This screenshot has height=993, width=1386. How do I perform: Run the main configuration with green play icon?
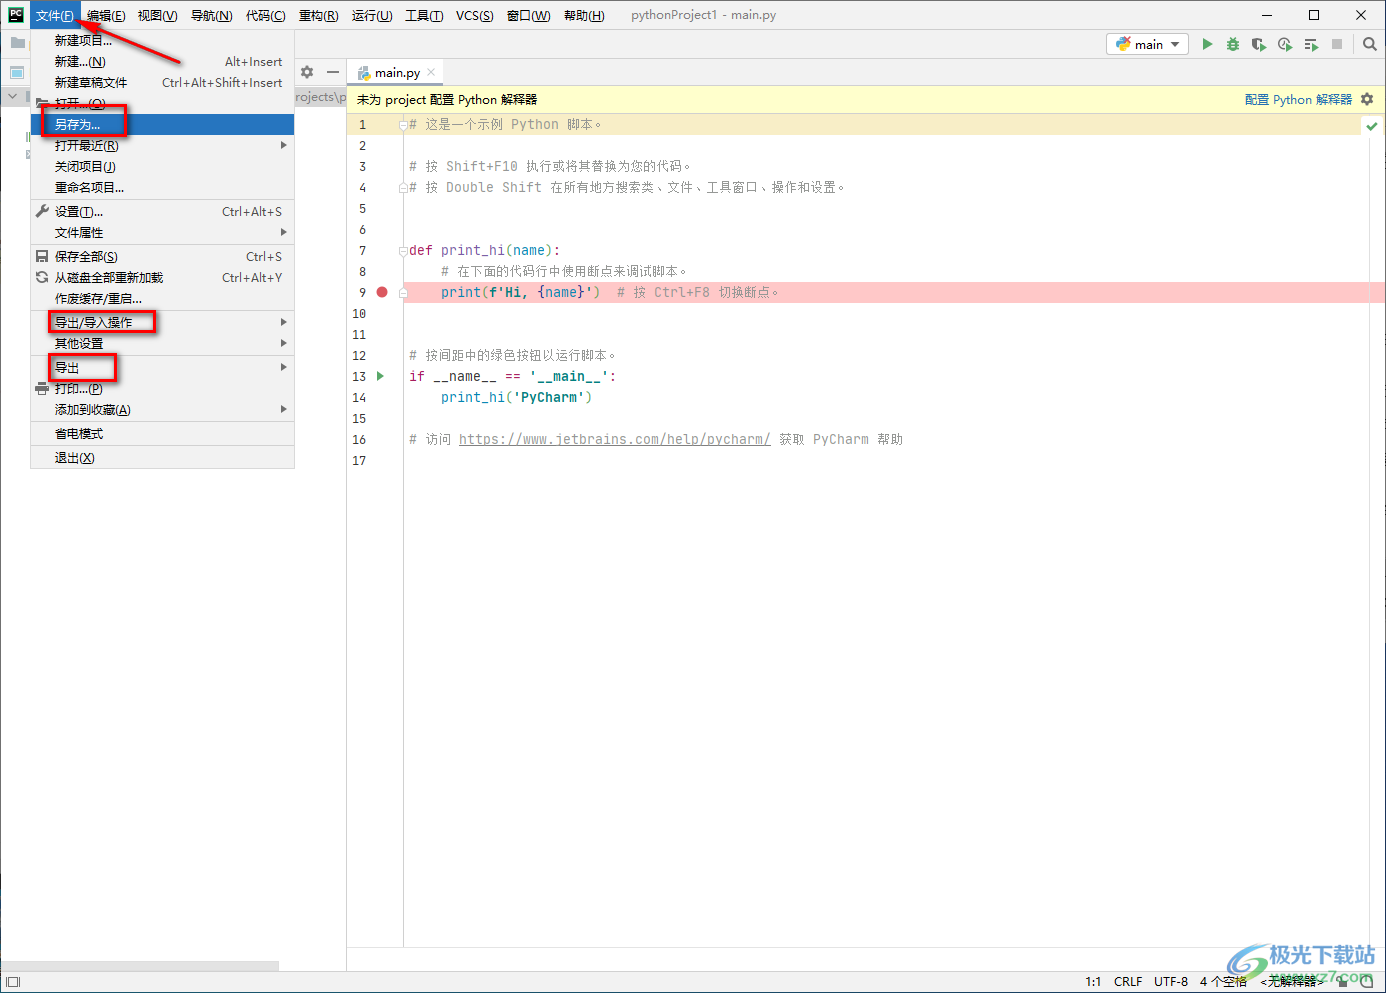[x=1207, y=44]
